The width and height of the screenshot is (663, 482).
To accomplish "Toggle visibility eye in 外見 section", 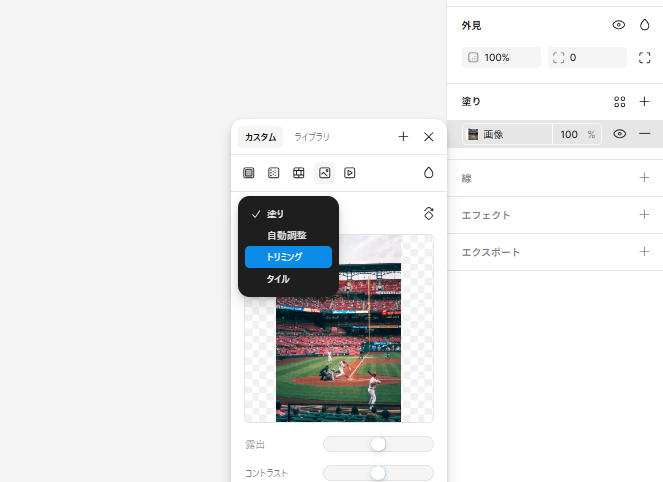I will [619, 25].
